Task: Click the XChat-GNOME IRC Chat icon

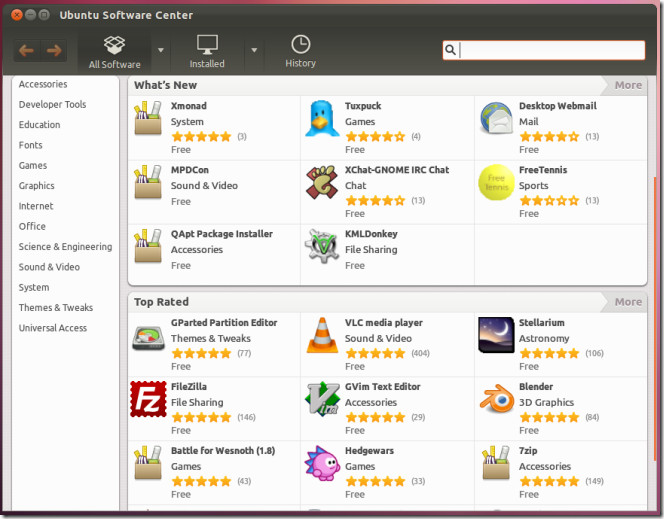Action: 322,182
